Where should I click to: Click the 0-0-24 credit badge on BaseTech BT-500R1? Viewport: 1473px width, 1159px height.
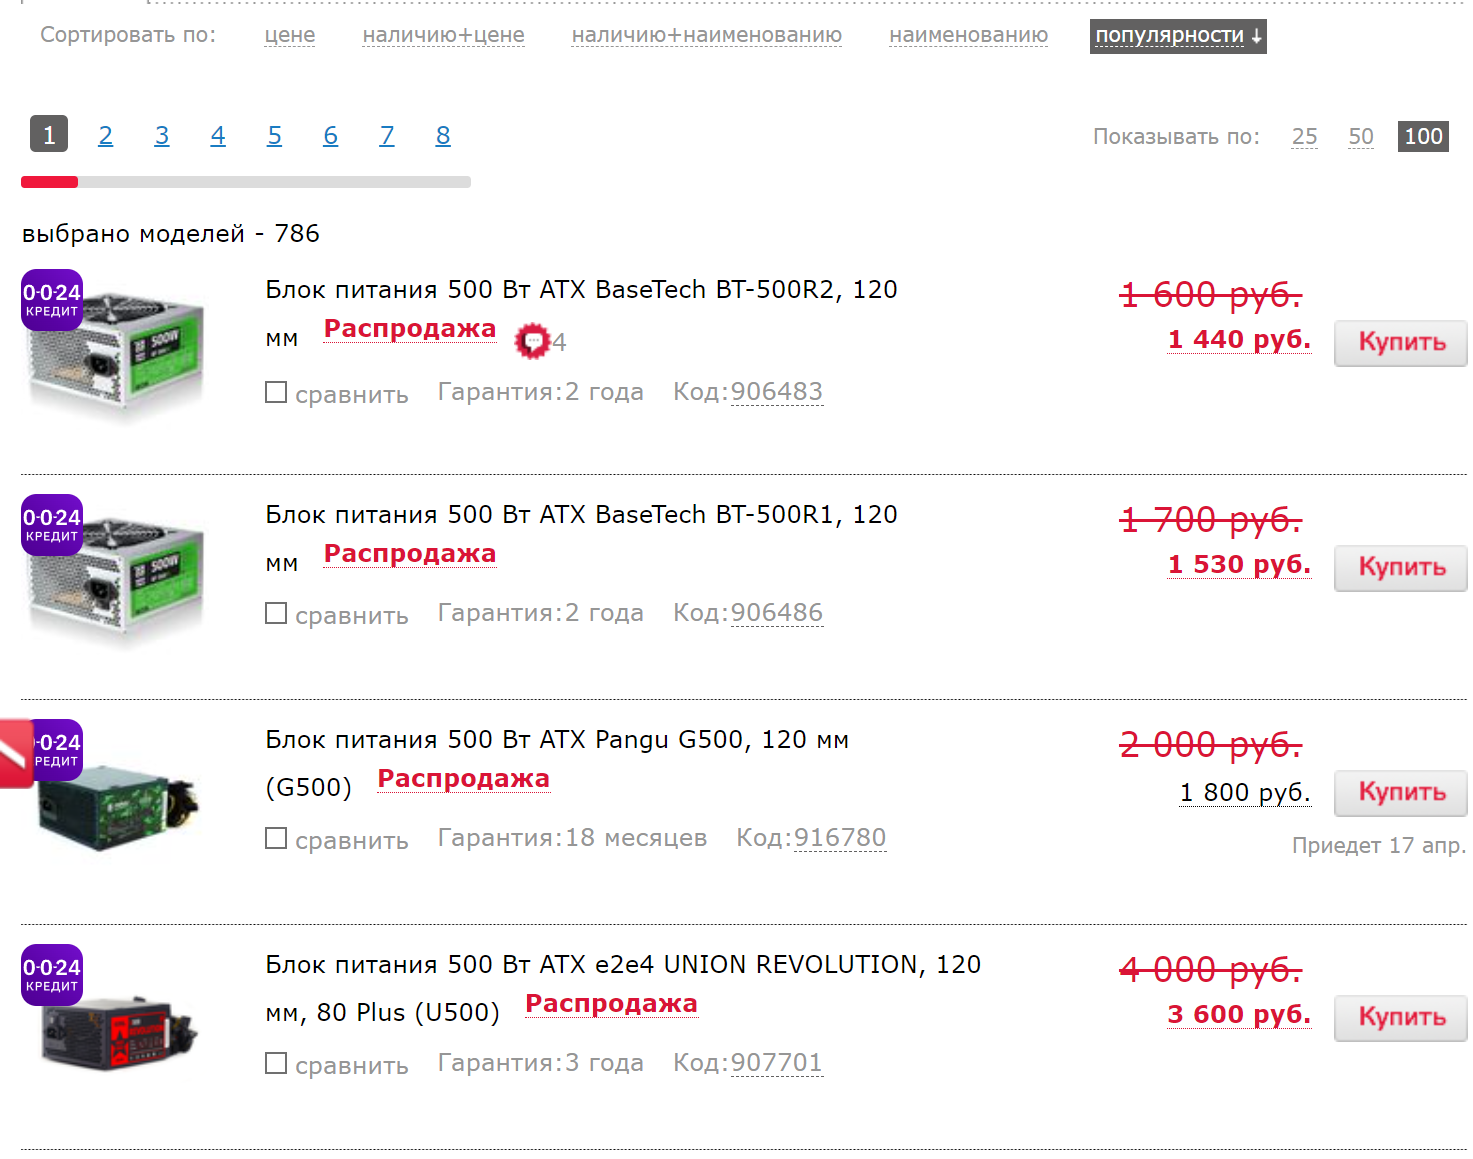[52, 524]
